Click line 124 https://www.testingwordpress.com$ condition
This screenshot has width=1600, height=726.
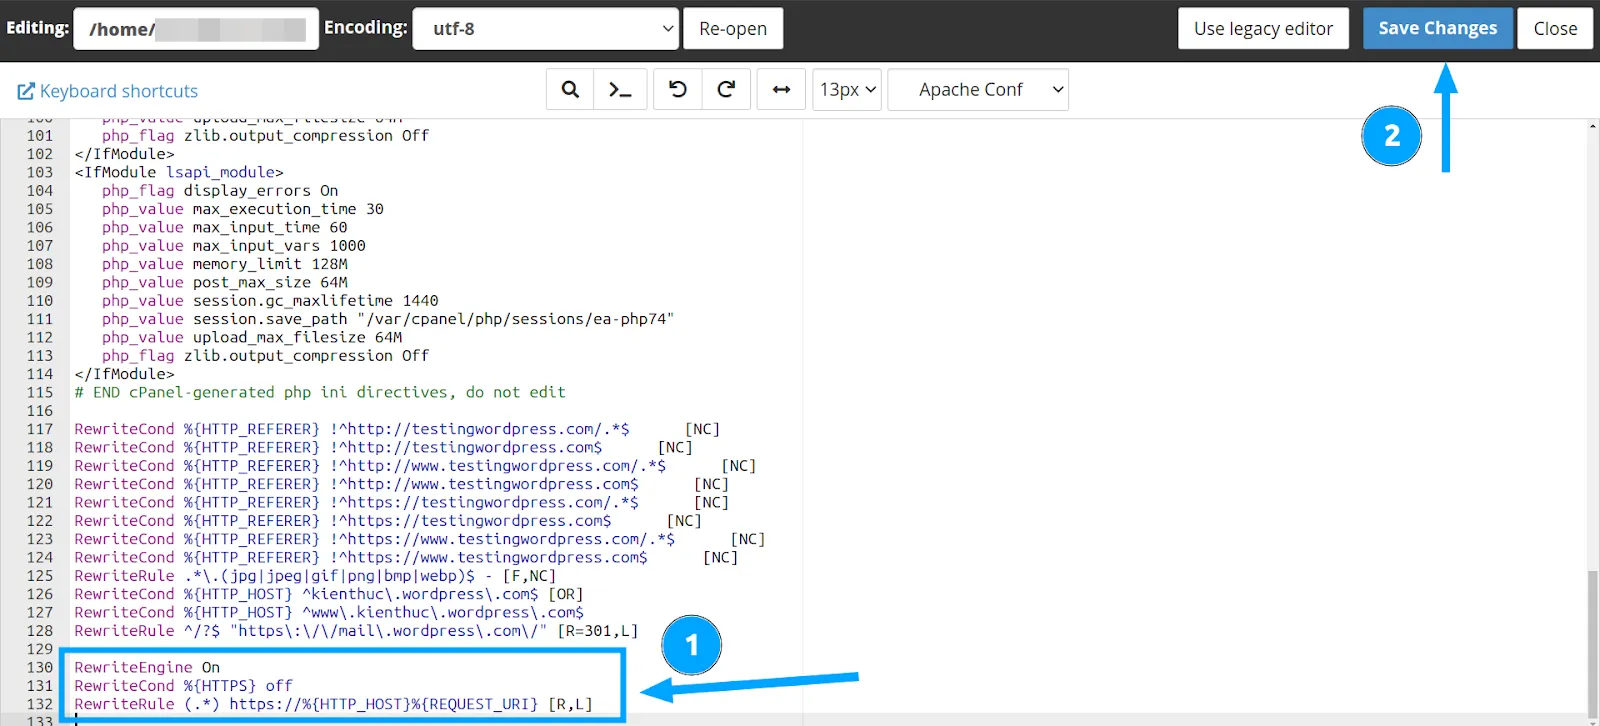(x=406, y=558)
